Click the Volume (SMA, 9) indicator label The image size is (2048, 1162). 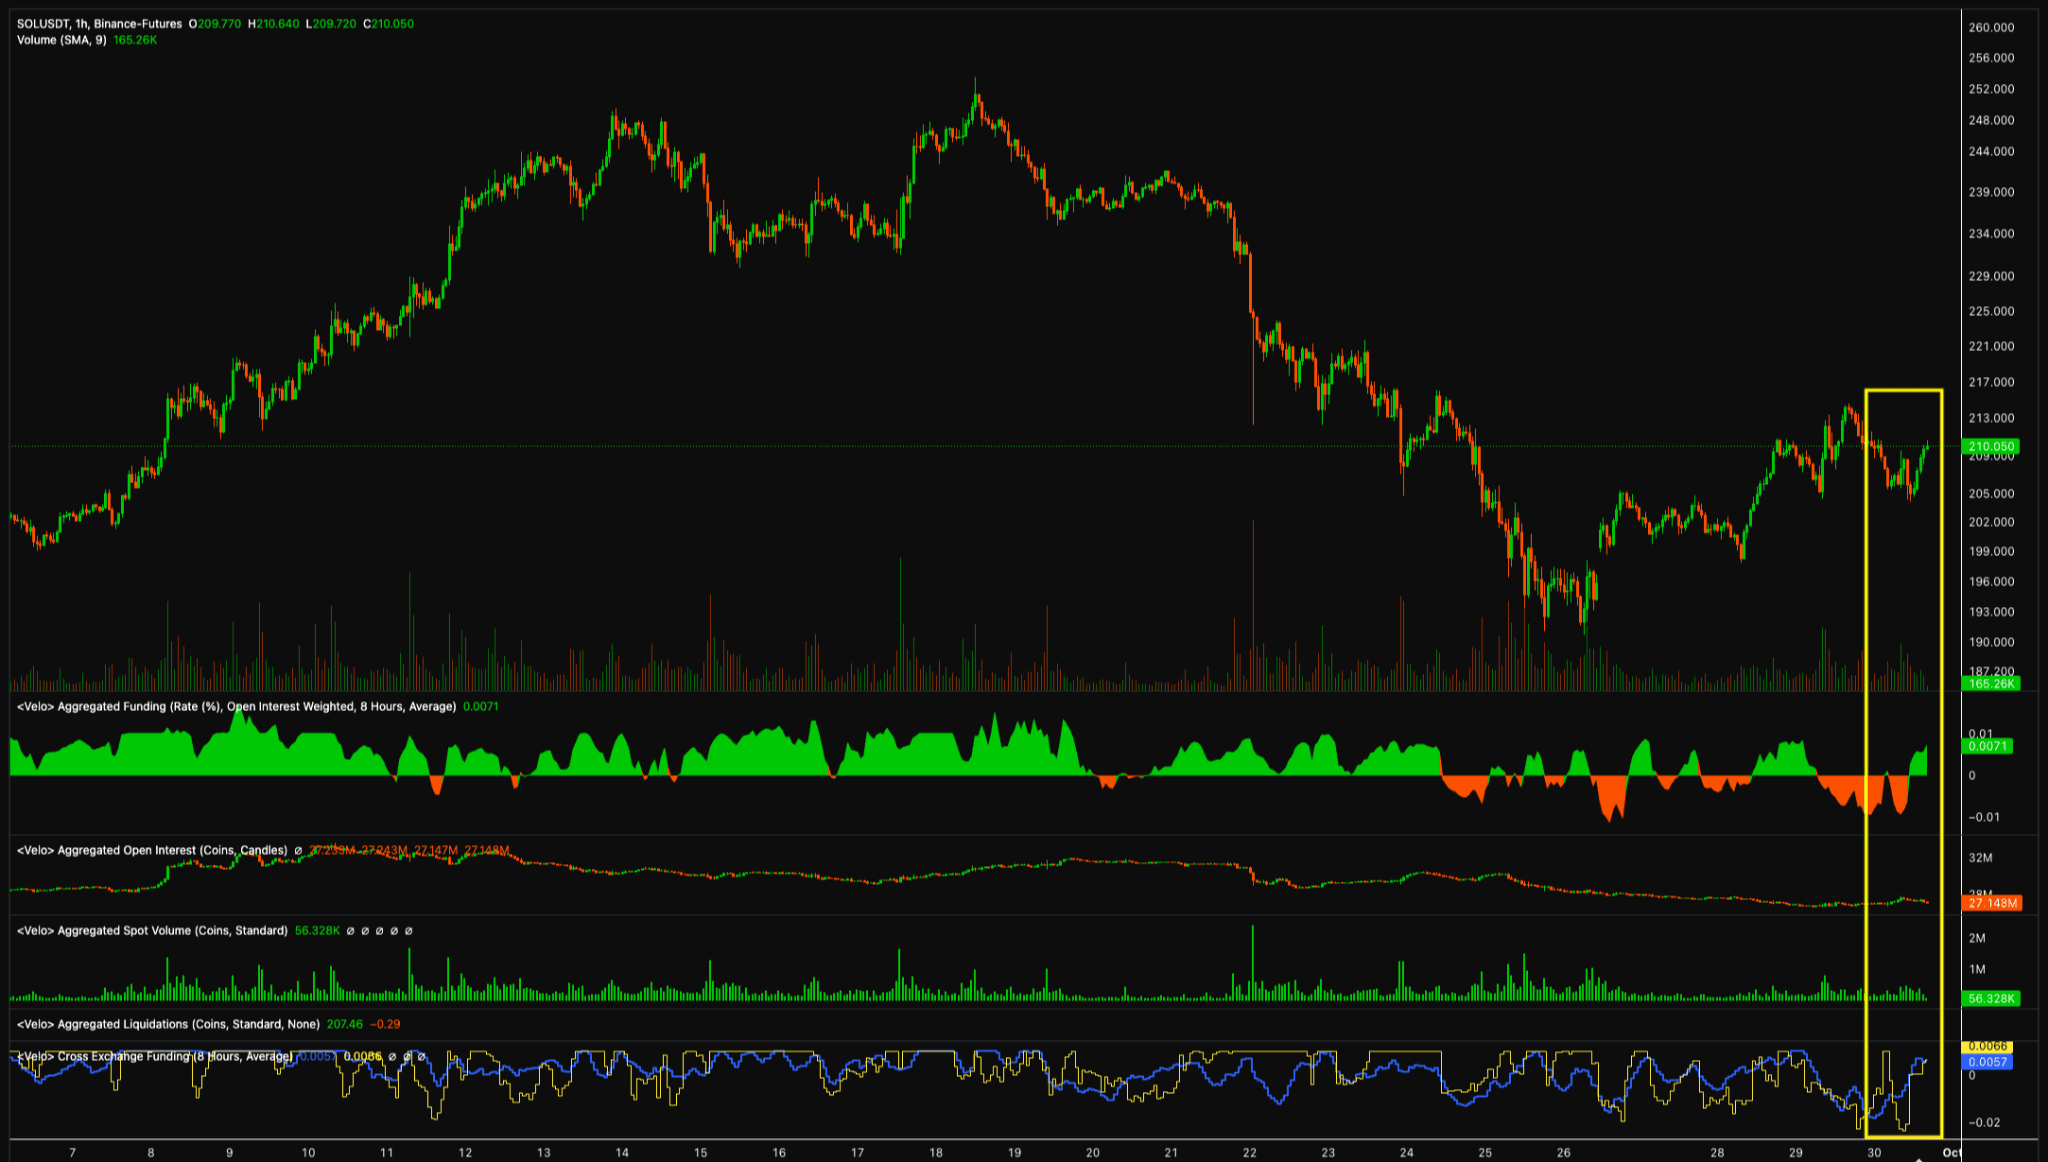point(61,40)
